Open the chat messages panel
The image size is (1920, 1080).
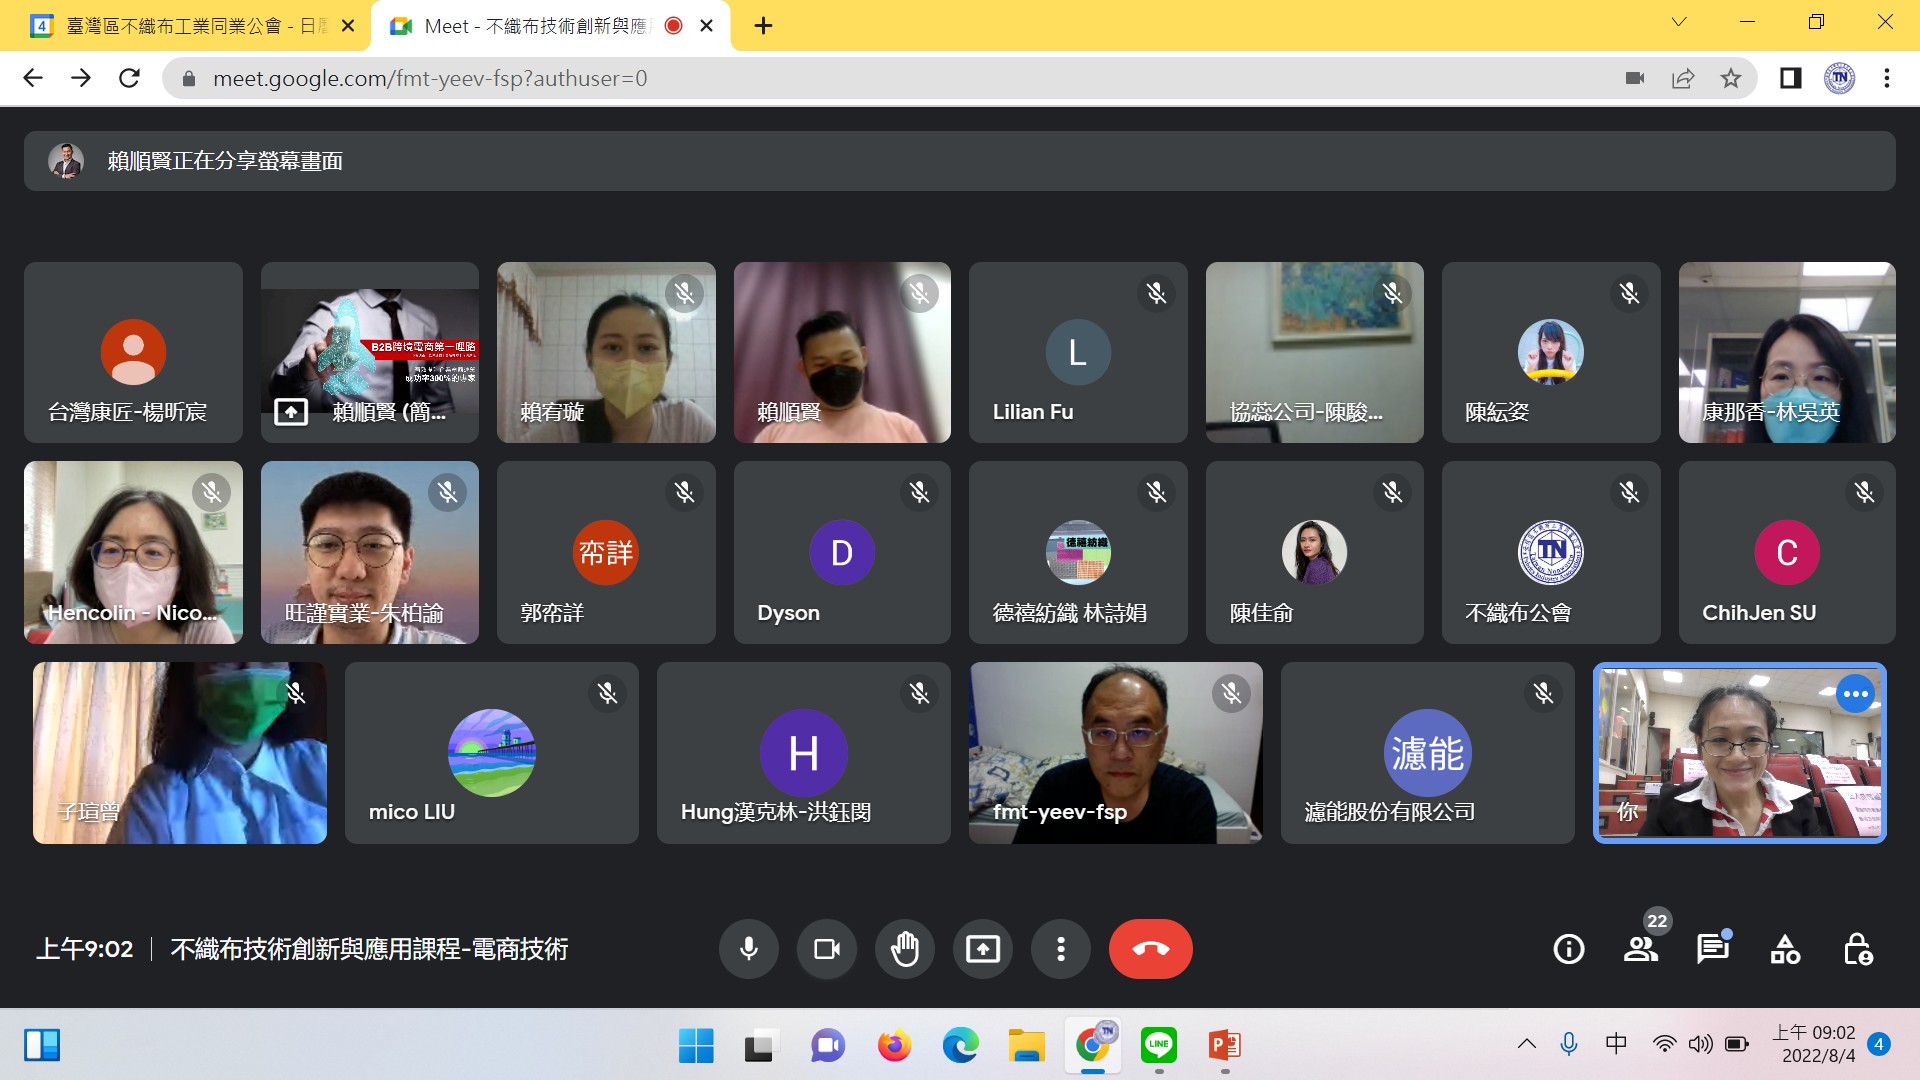click(x=1712, y=948)
